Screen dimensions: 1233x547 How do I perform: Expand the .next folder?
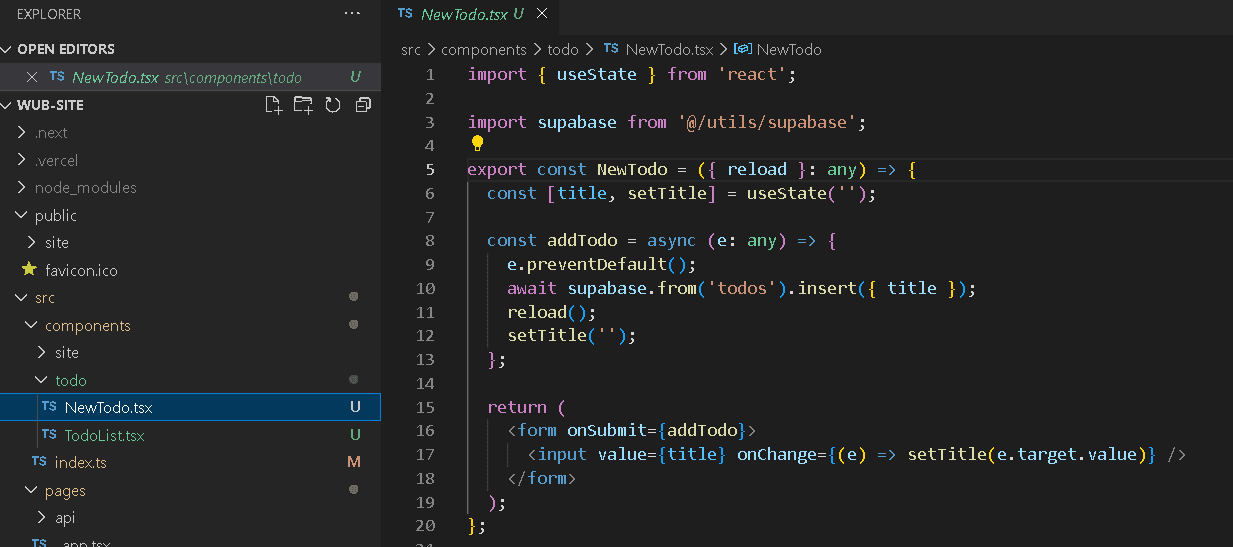51,133
